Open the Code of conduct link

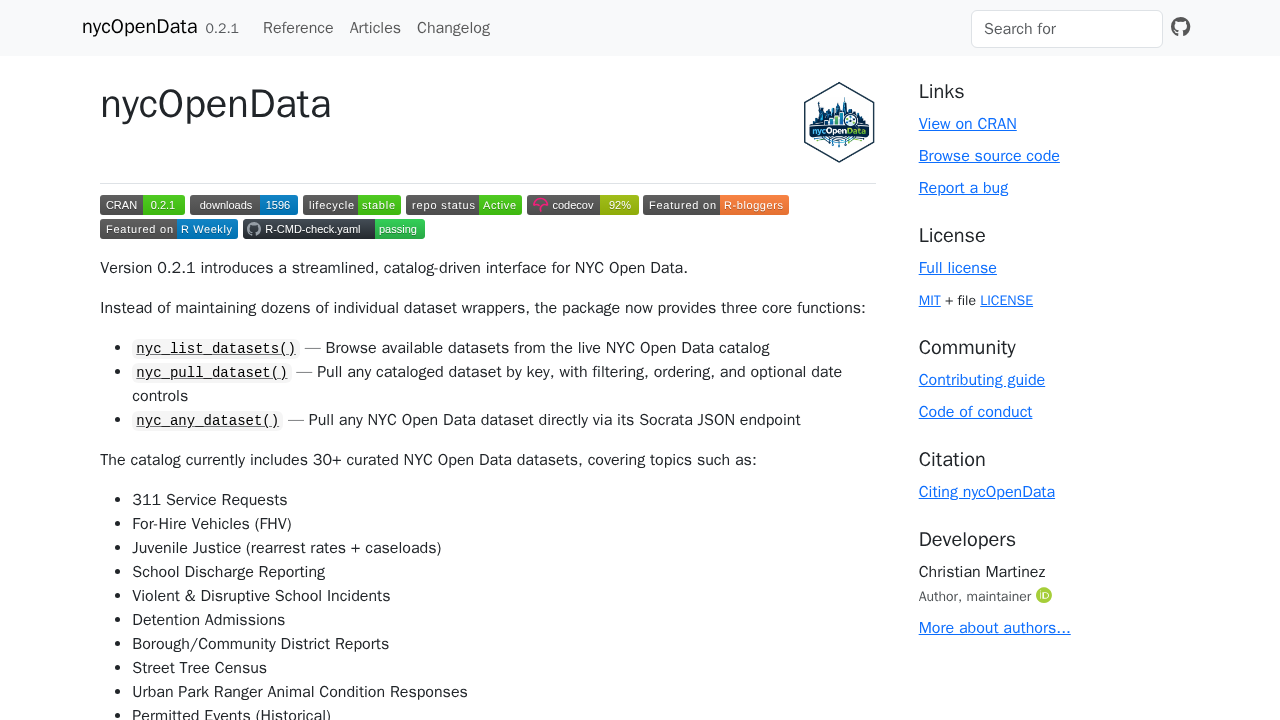(x=975, y=412)
